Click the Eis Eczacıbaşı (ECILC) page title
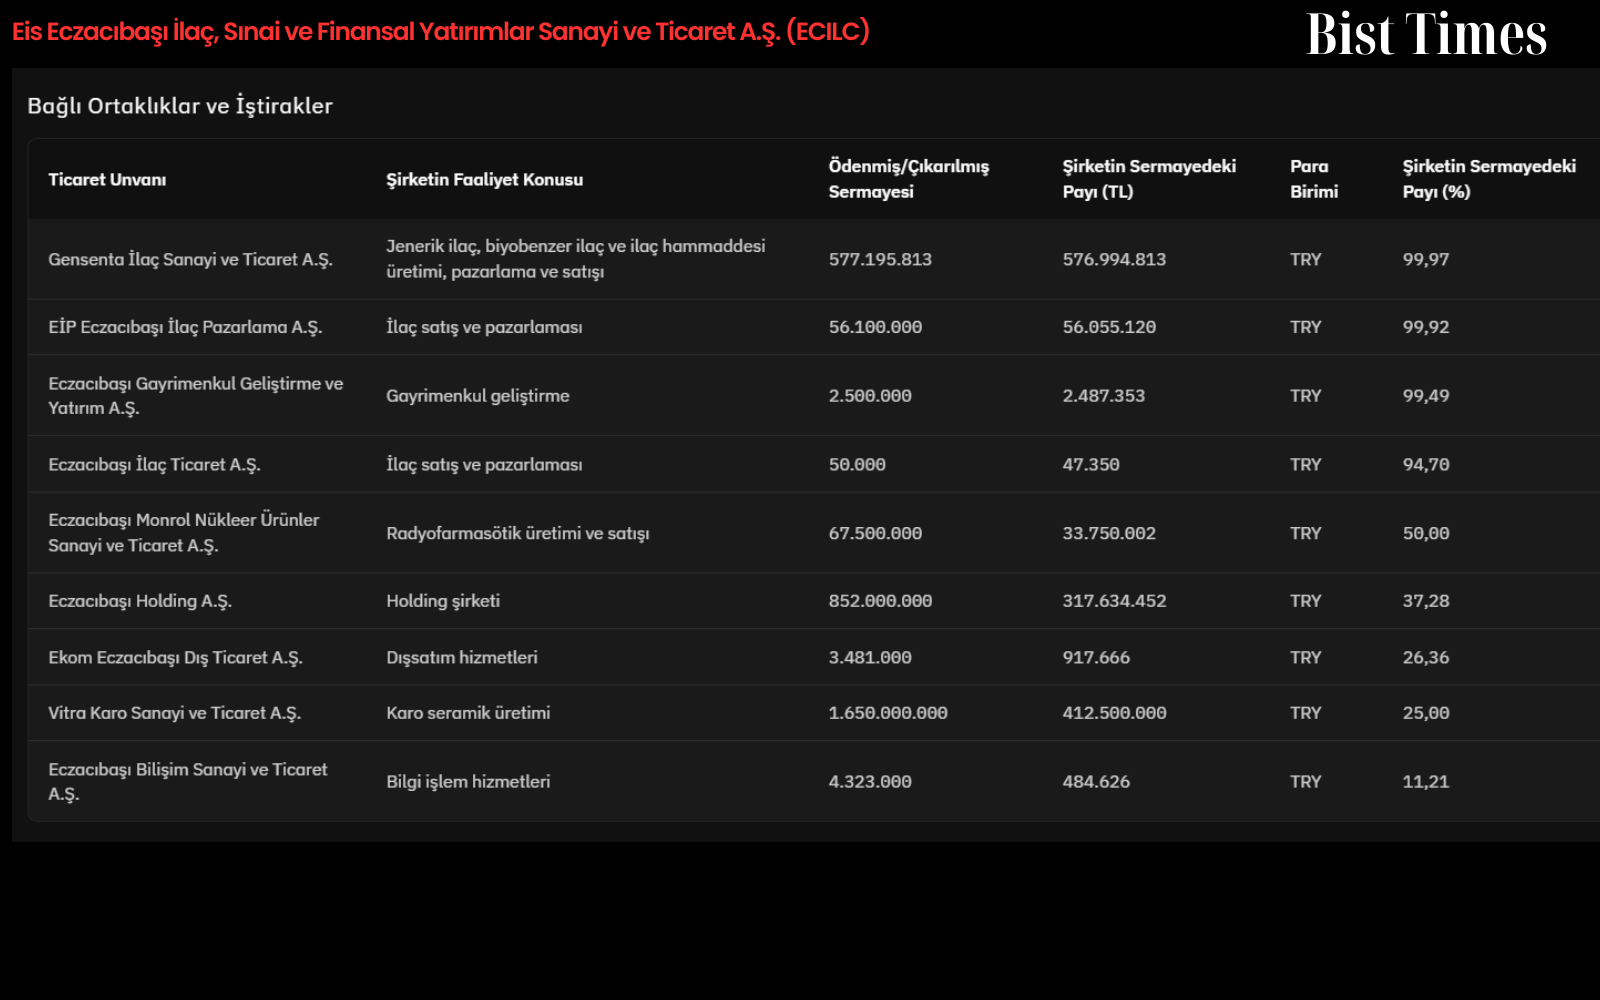 click(x=441, y=31)
